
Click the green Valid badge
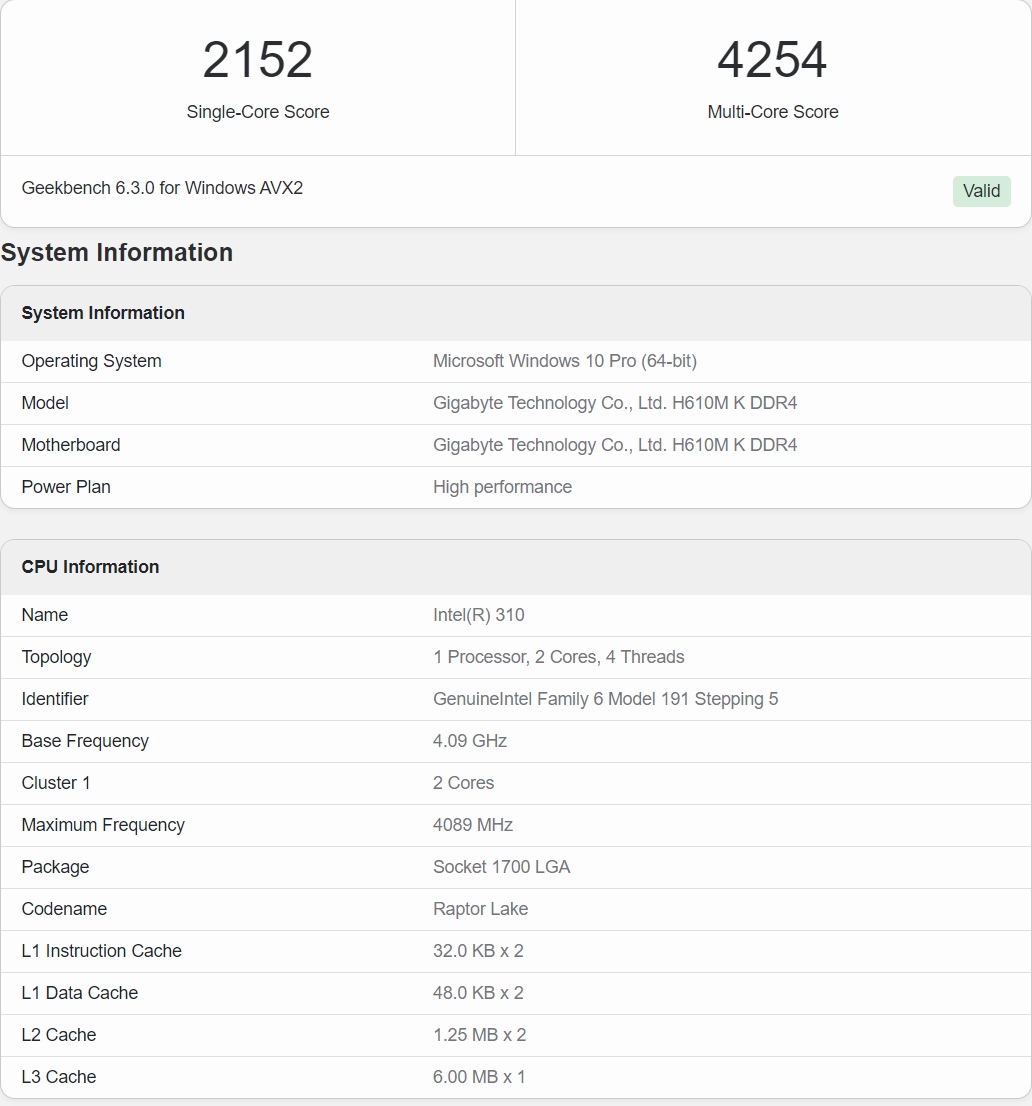[x=981, y=191]
